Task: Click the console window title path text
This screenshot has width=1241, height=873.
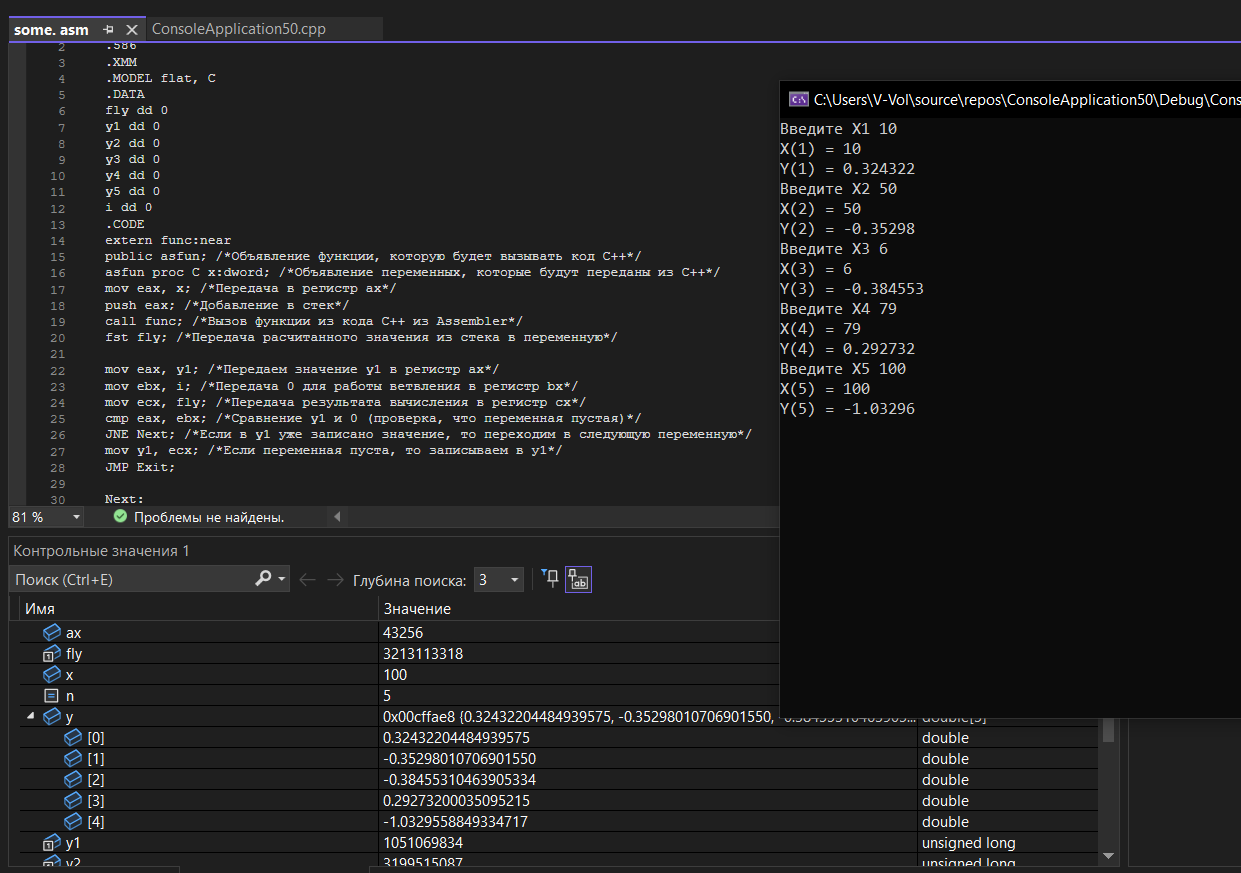Action: pyautogui.click(x=1027, y=99)
